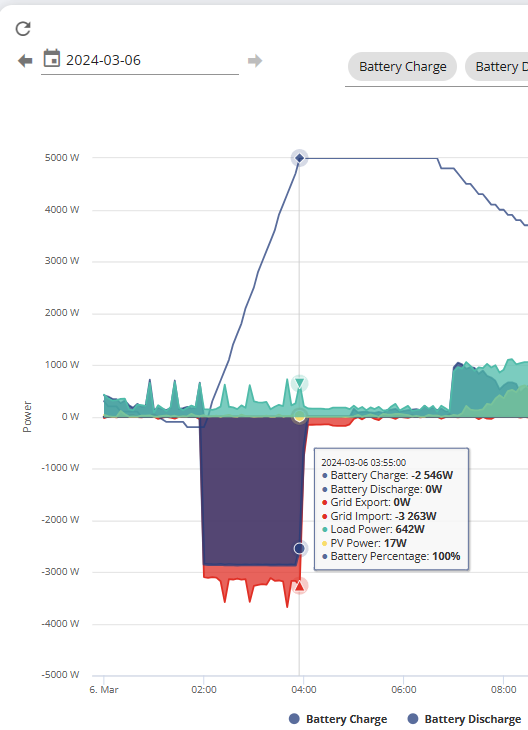Click the 02:00 x-axis label
The height and width of the screenshot is (730, 528).
(x=204, y=689)
